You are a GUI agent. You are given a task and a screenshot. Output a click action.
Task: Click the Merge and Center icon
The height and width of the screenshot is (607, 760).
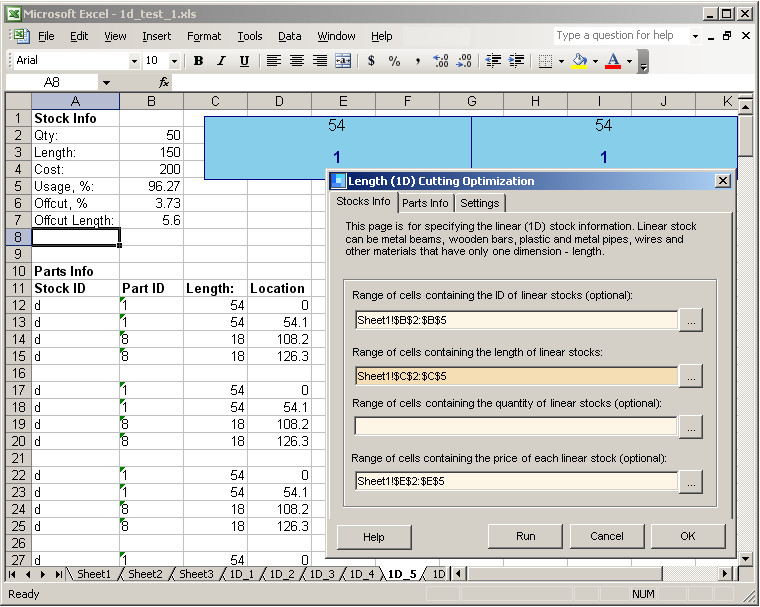(x=343, y=61)
